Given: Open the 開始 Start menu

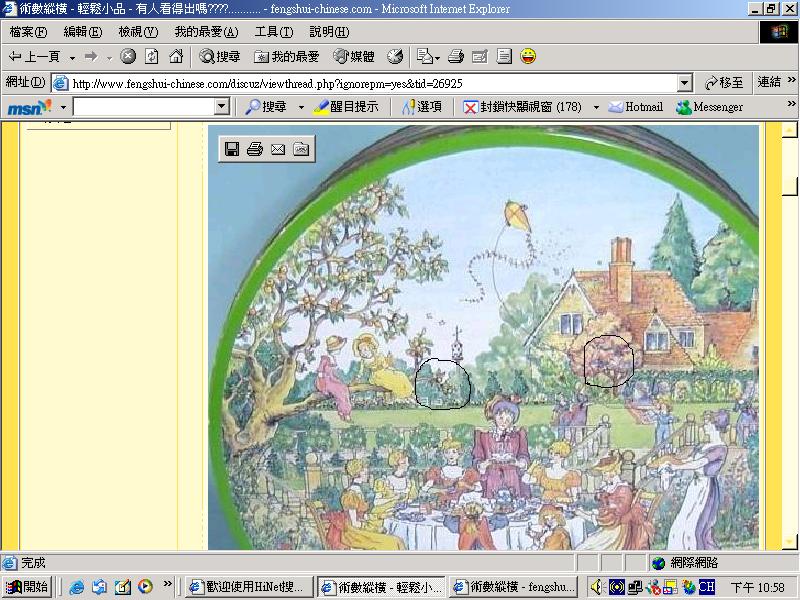Looking at the screenshot, I should click(28, 587).
